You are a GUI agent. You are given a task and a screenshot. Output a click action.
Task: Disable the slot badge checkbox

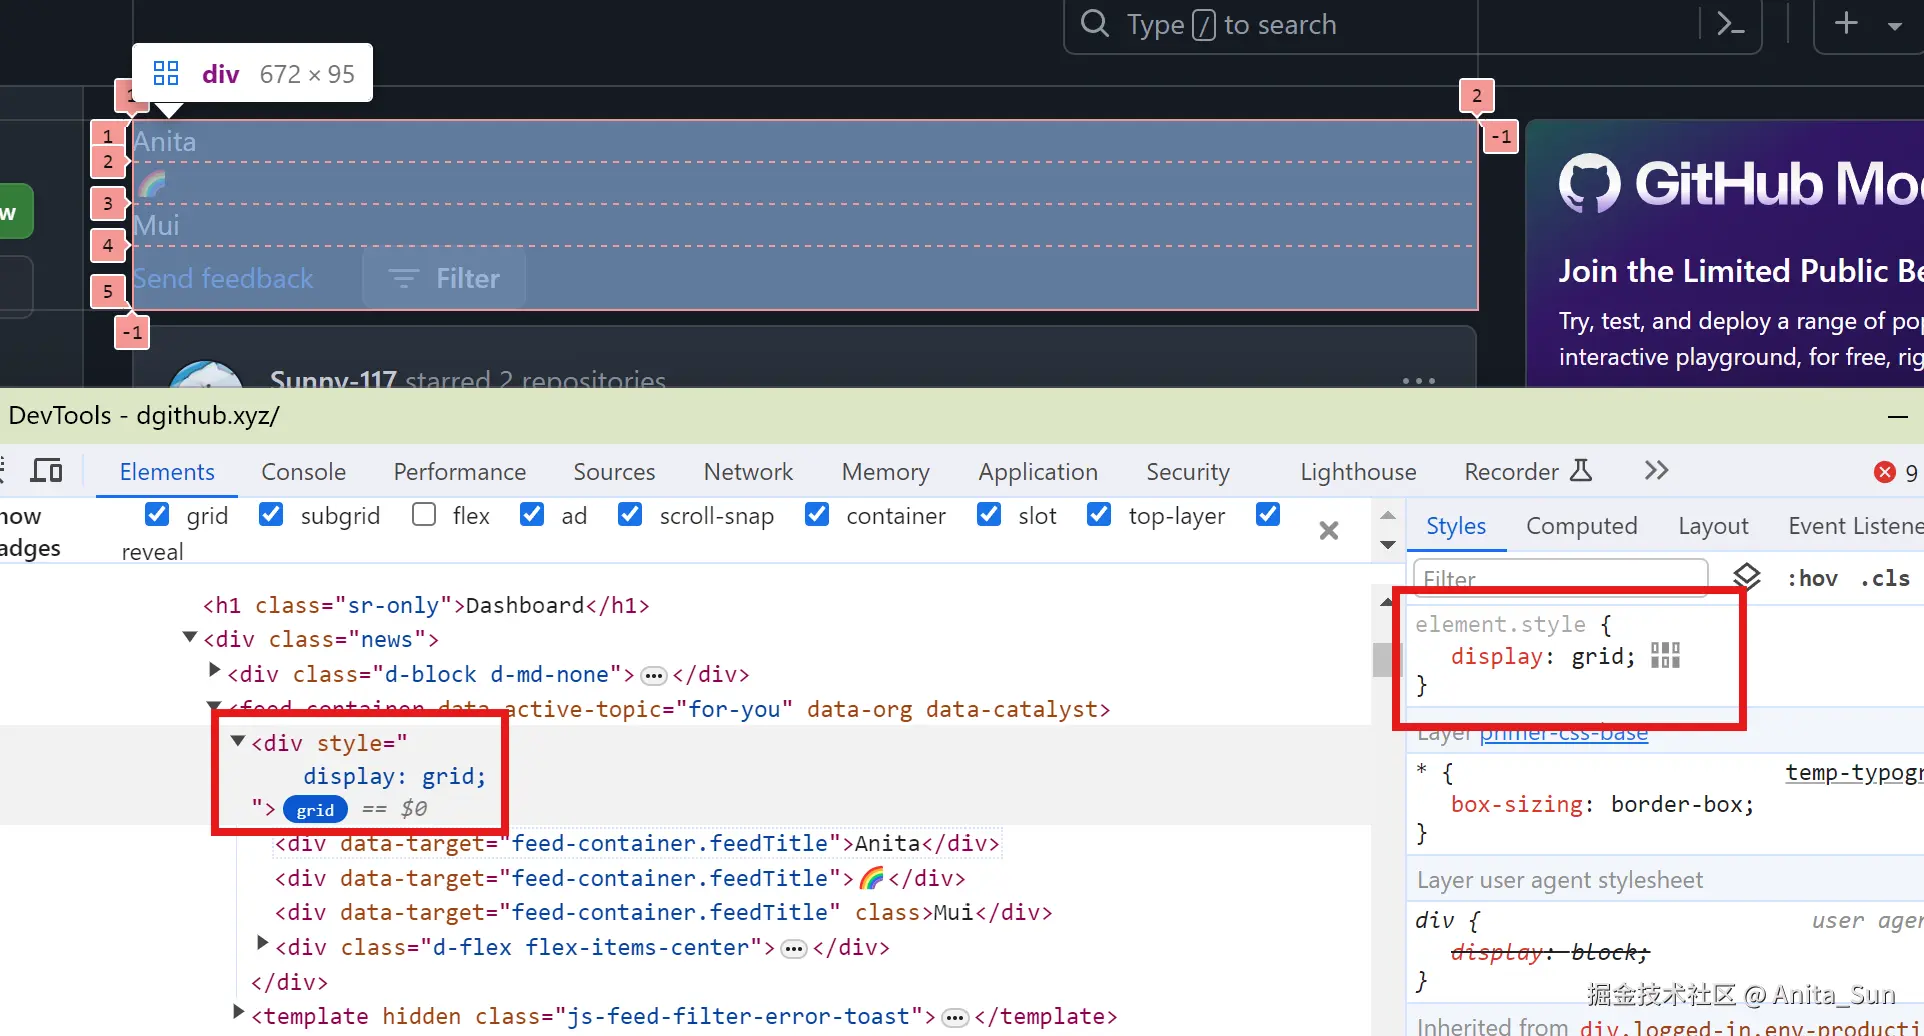coord(989,514)
